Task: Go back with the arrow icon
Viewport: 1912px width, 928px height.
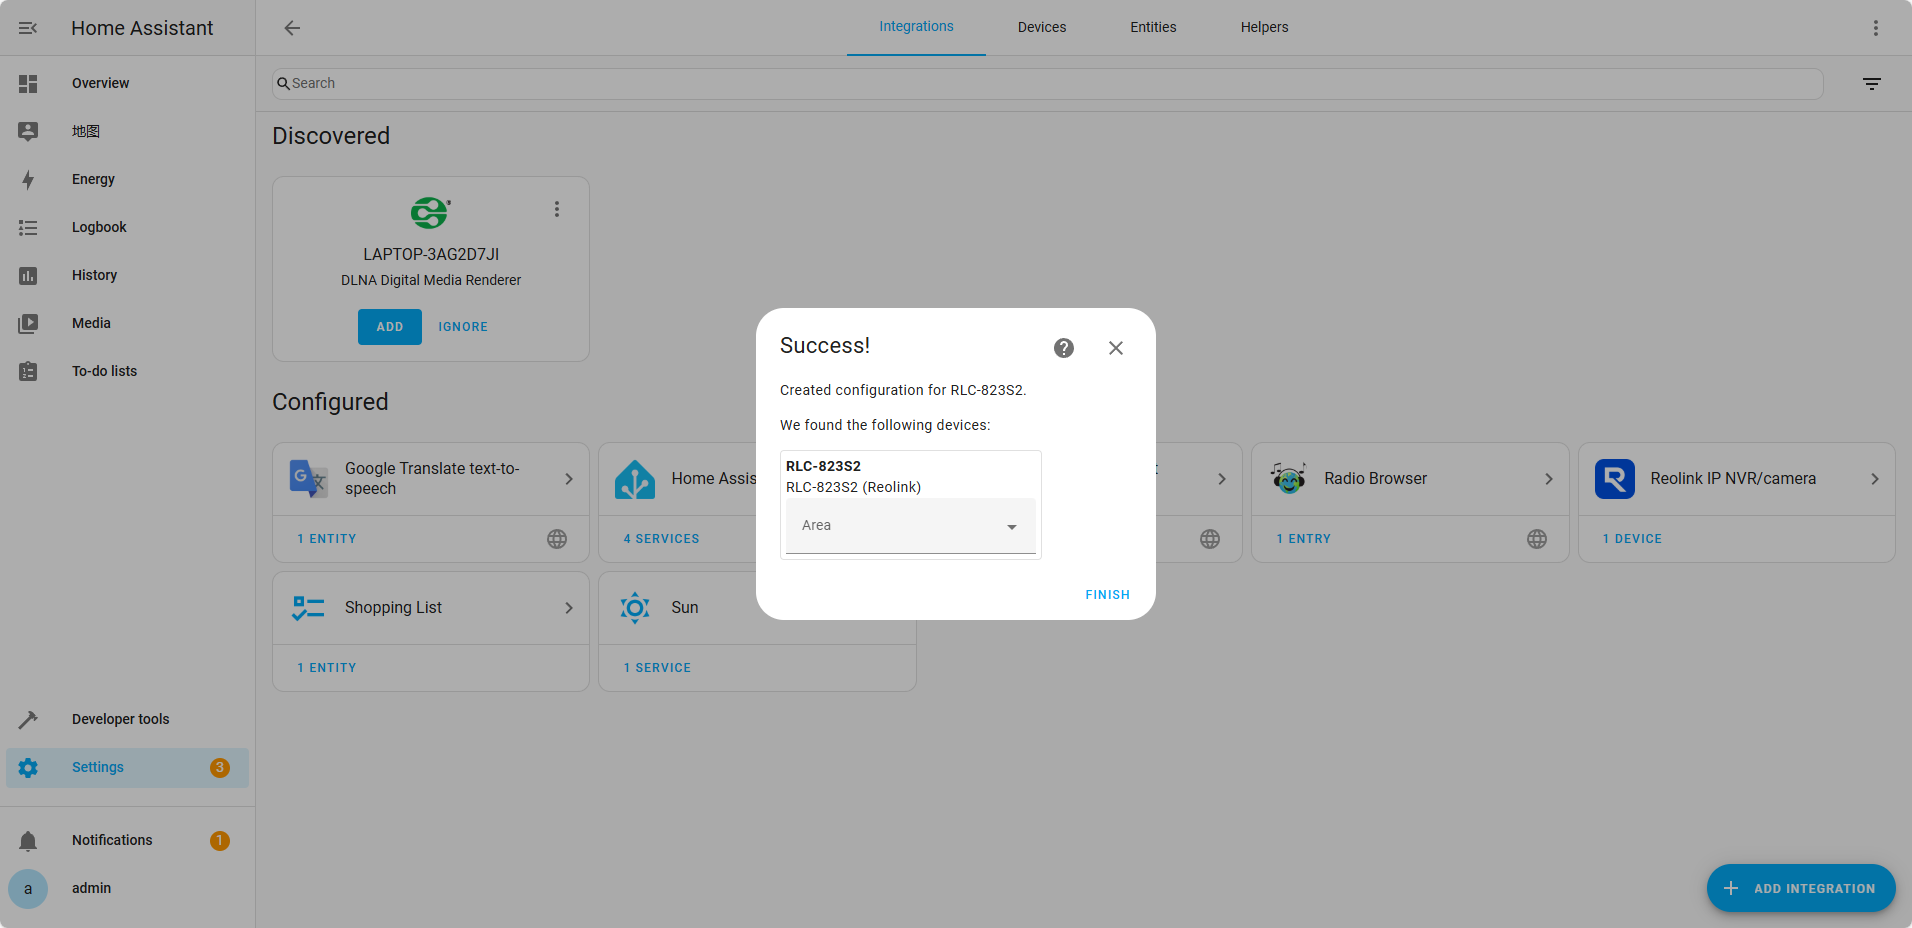Action: coord(292,28)
